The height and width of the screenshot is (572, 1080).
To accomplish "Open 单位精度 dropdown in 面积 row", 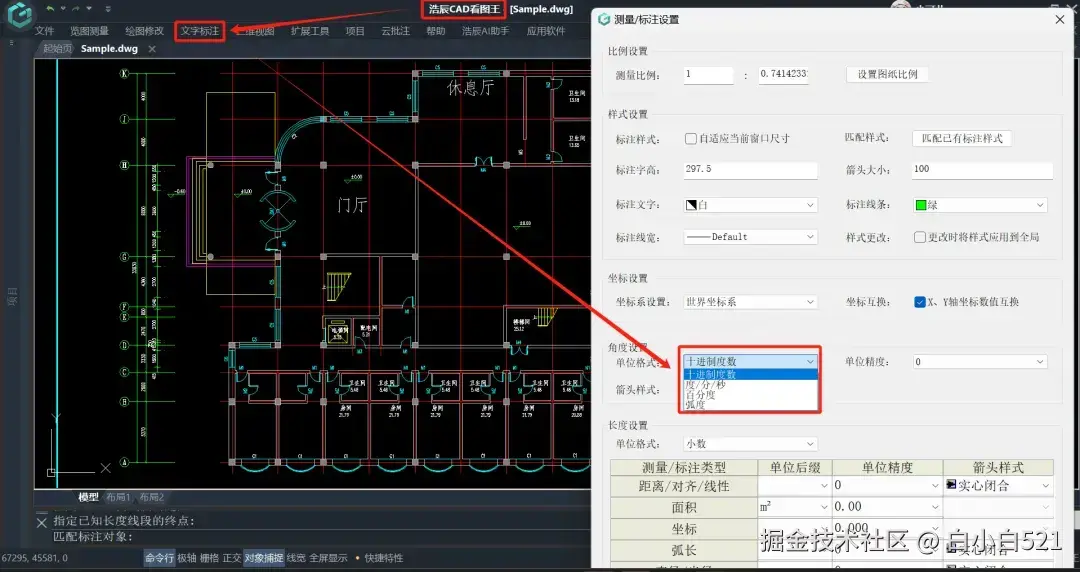I will pos(887,507).
